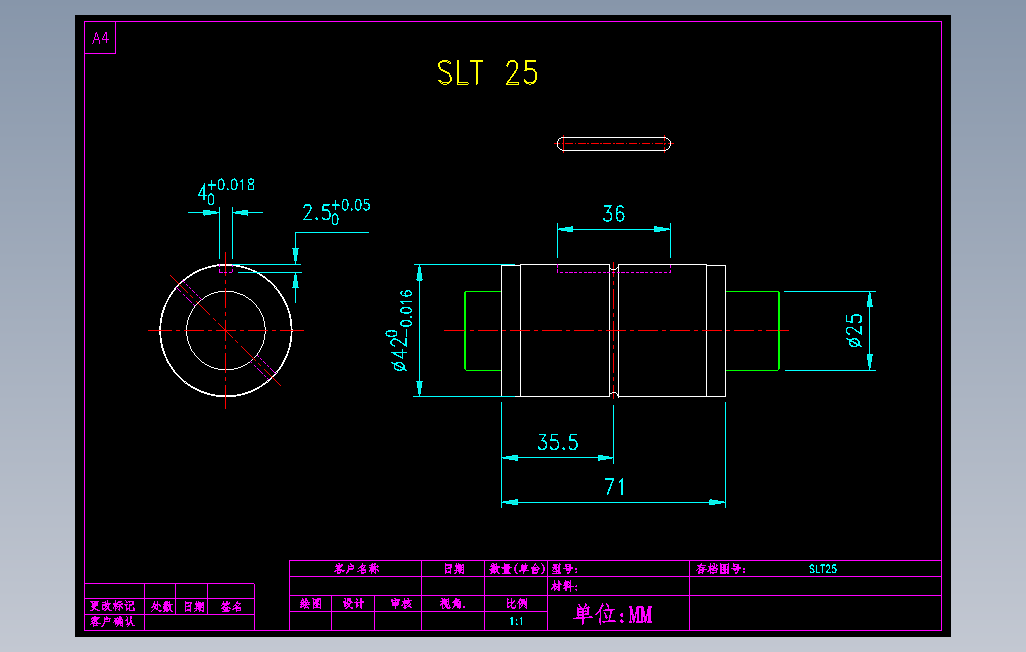
Task: Select the "签名" revision table cell
Action: (x=231, y=607)
